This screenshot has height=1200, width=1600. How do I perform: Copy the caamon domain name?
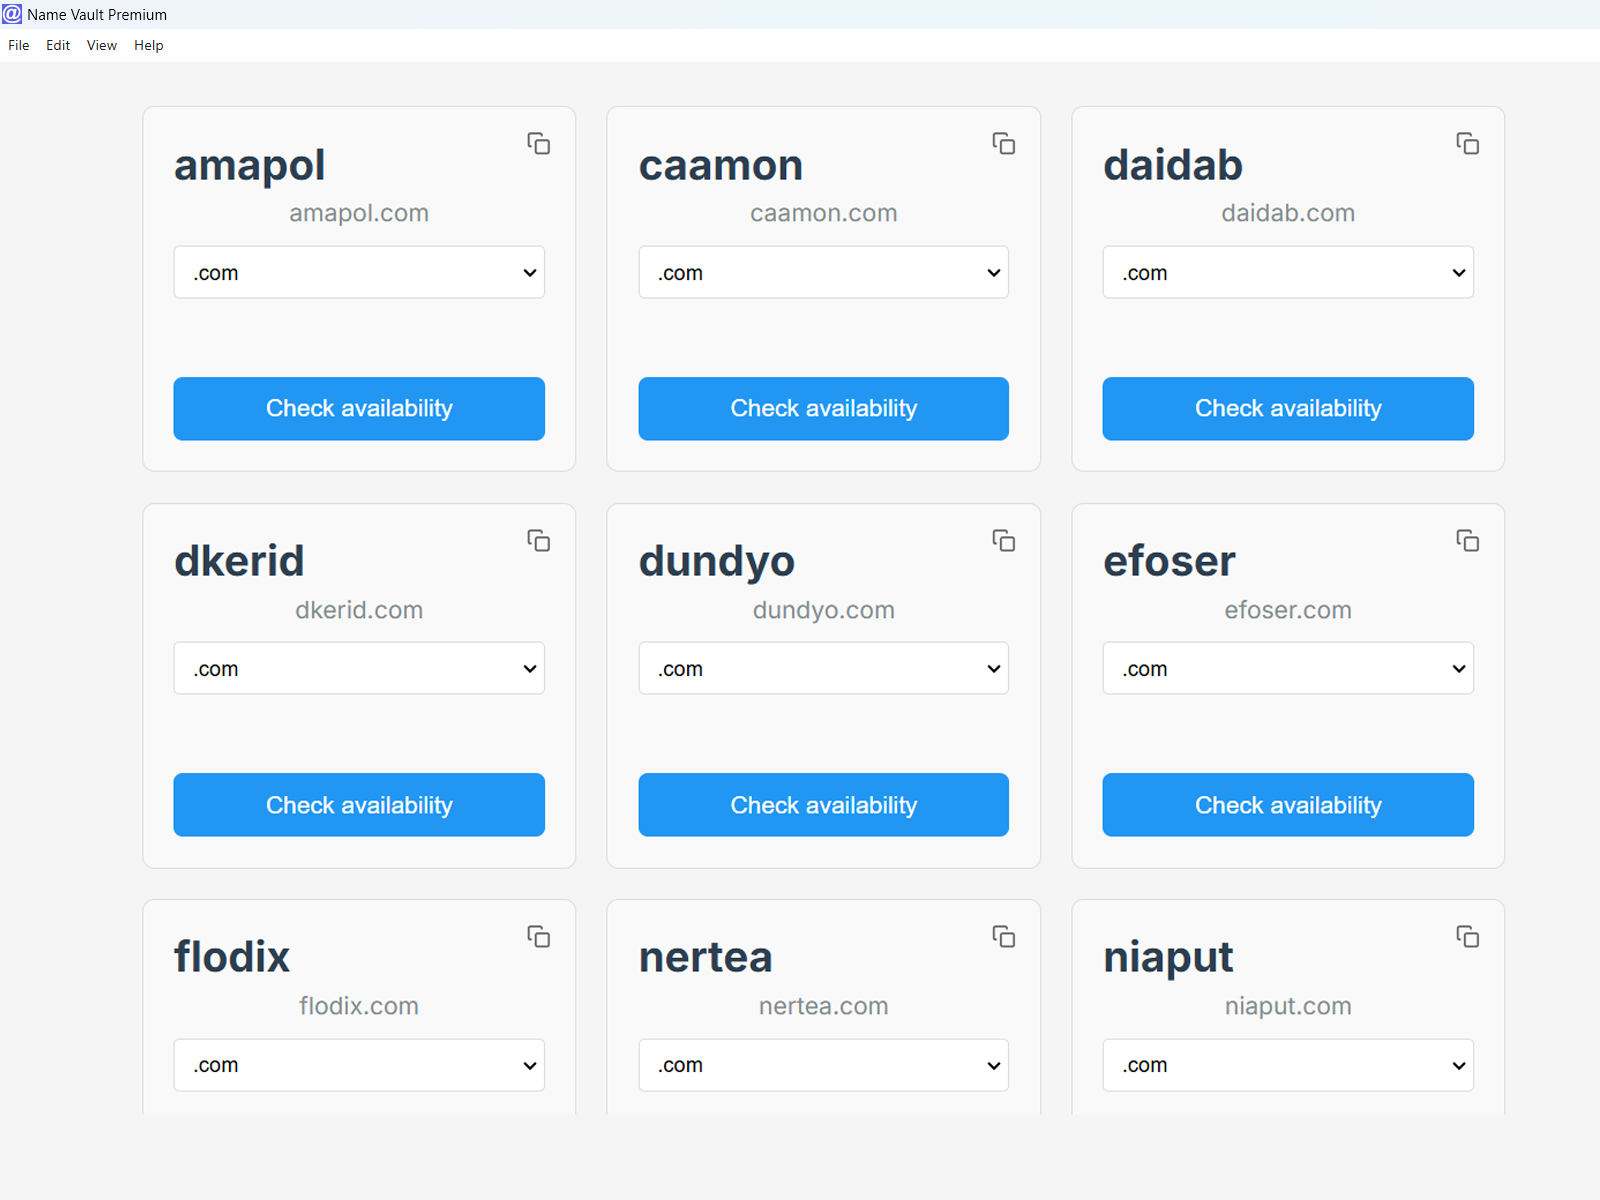pos(1003,144)
